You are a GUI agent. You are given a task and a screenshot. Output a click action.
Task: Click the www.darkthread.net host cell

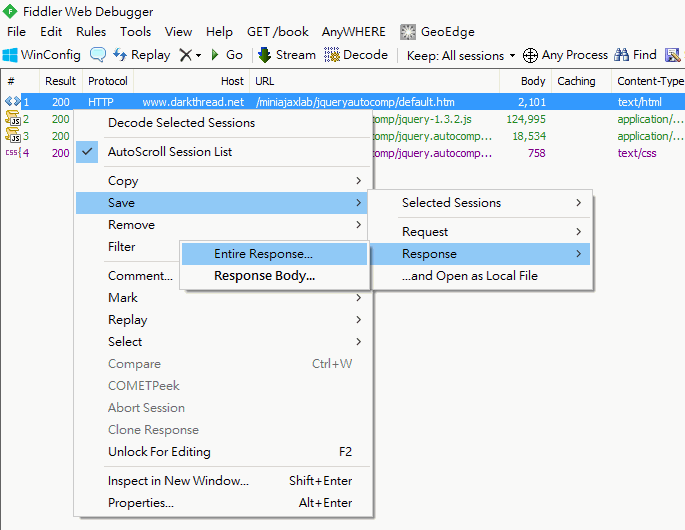(193, 102)
